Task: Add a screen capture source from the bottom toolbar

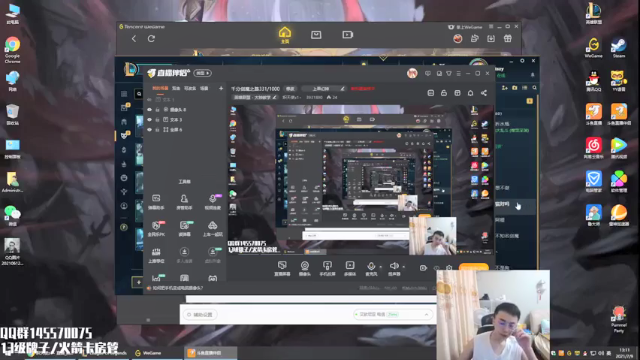Action: (x=282, y=269)
